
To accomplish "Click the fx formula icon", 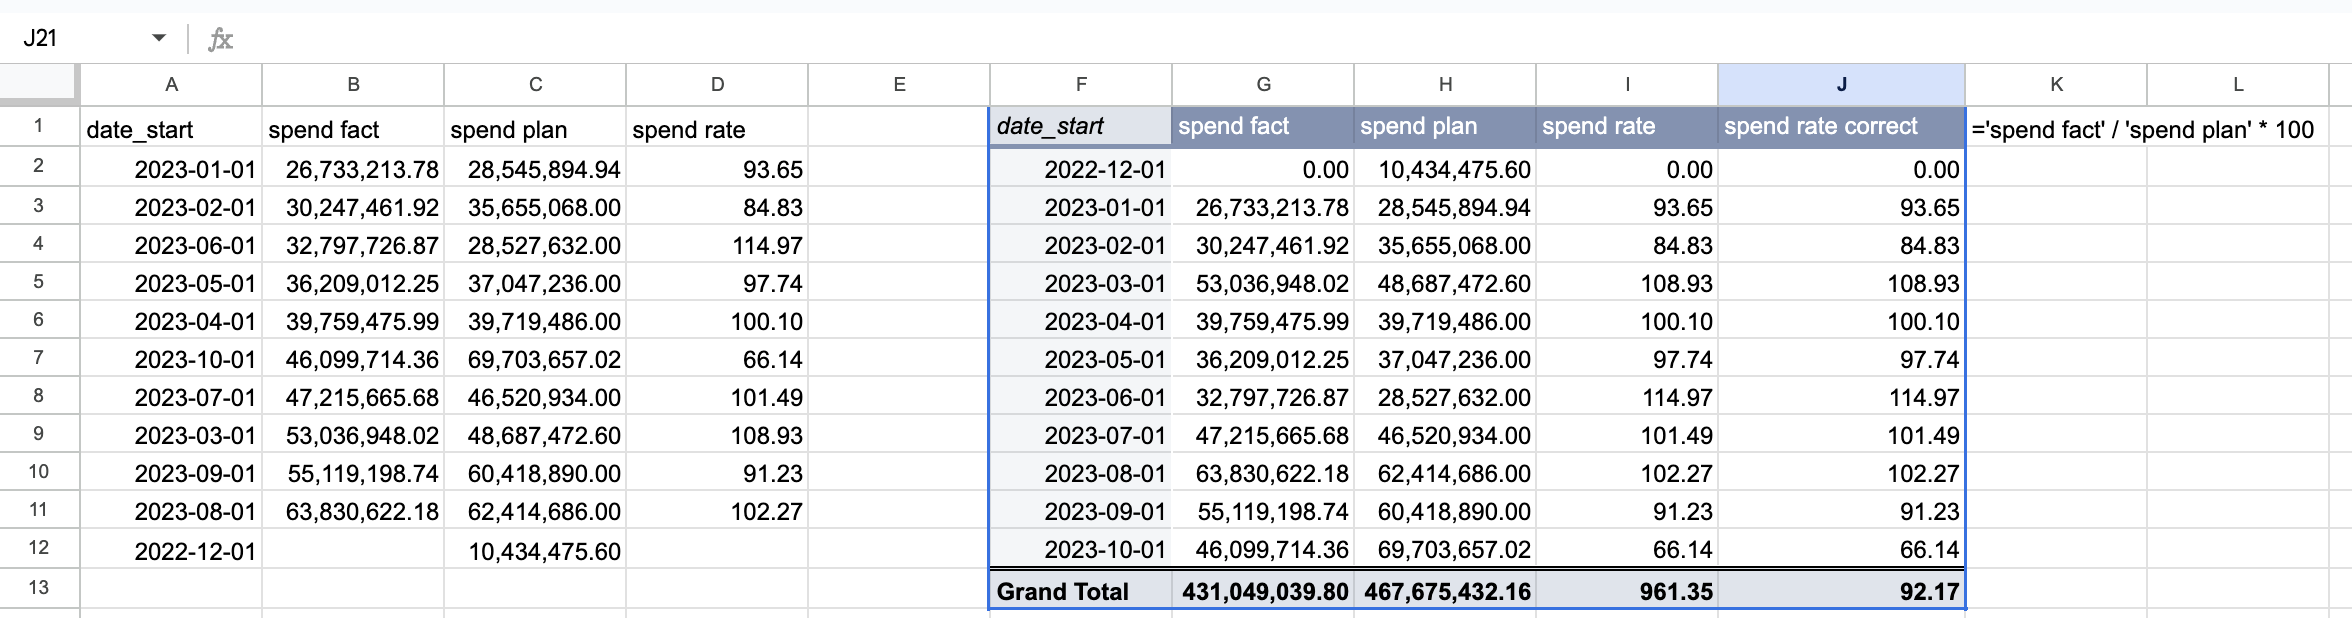I will [220, 39].
